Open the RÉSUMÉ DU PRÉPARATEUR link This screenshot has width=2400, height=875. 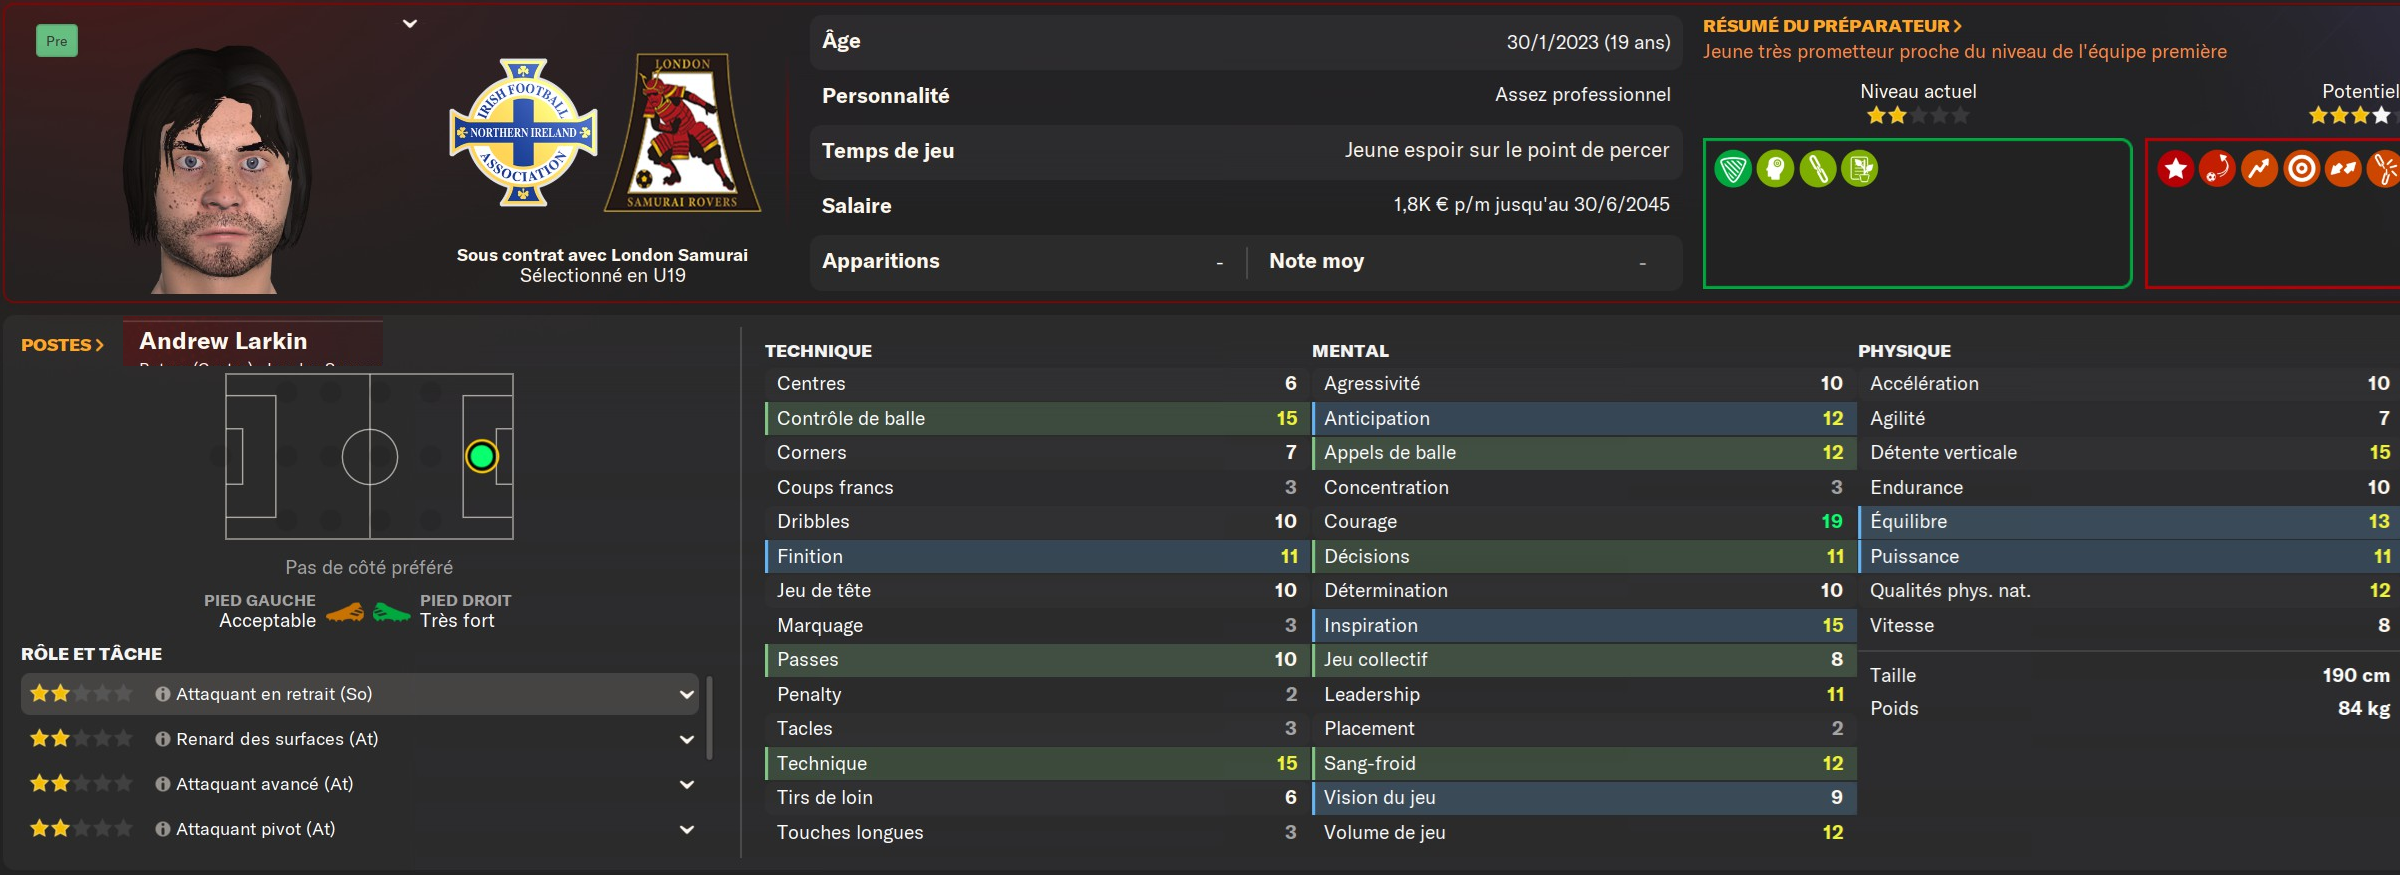(x=1832, y=26)
